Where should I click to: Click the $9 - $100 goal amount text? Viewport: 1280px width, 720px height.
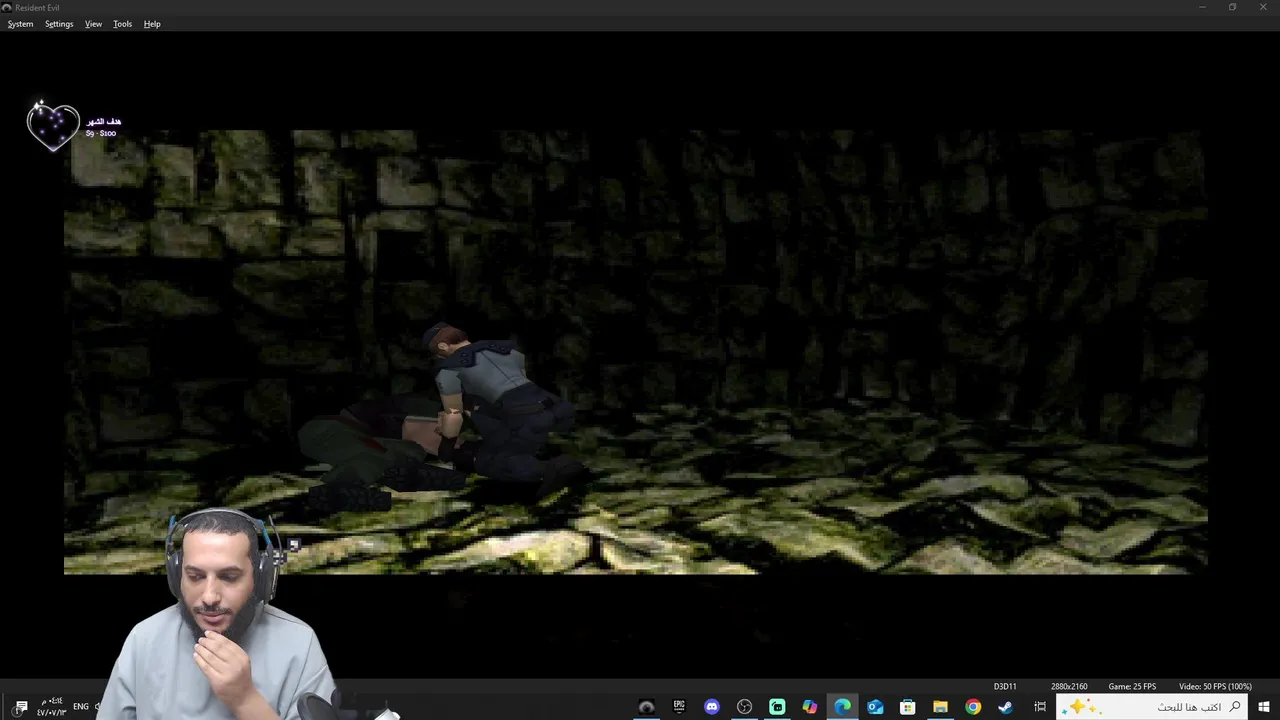coord(101,133)
